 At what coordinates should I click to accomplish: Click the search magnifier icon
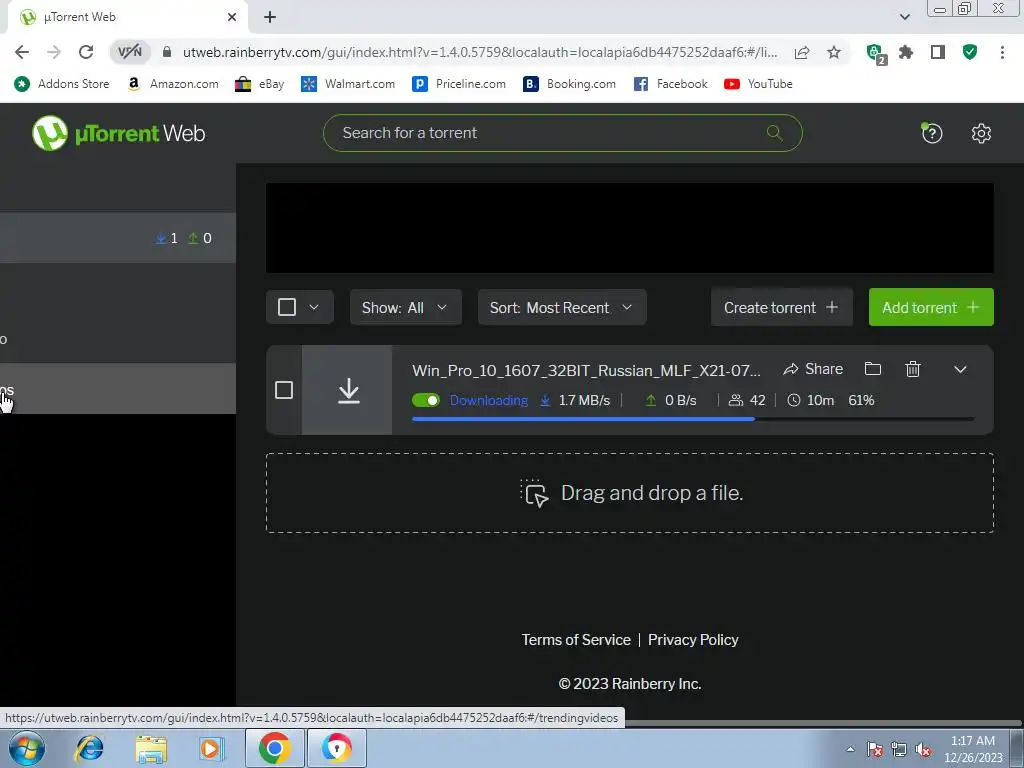pos(775,133)
